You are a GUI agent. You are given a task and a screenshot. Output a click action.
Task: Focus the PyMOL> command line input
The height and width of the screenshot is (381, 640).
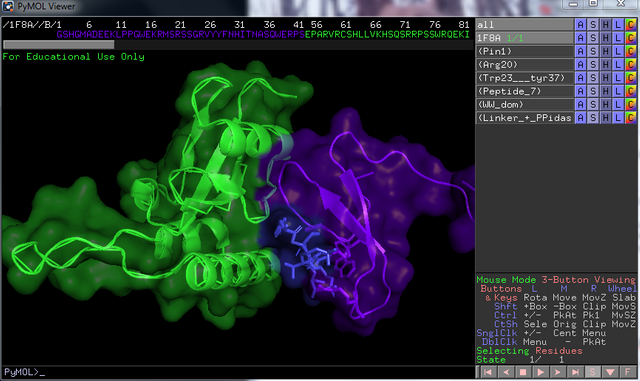(238, 372)
